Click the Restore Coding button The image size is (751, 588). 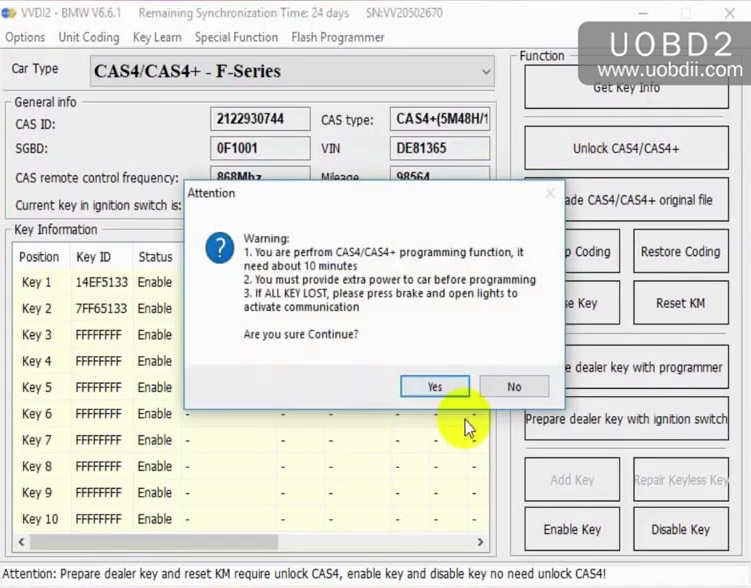point(681,251)
